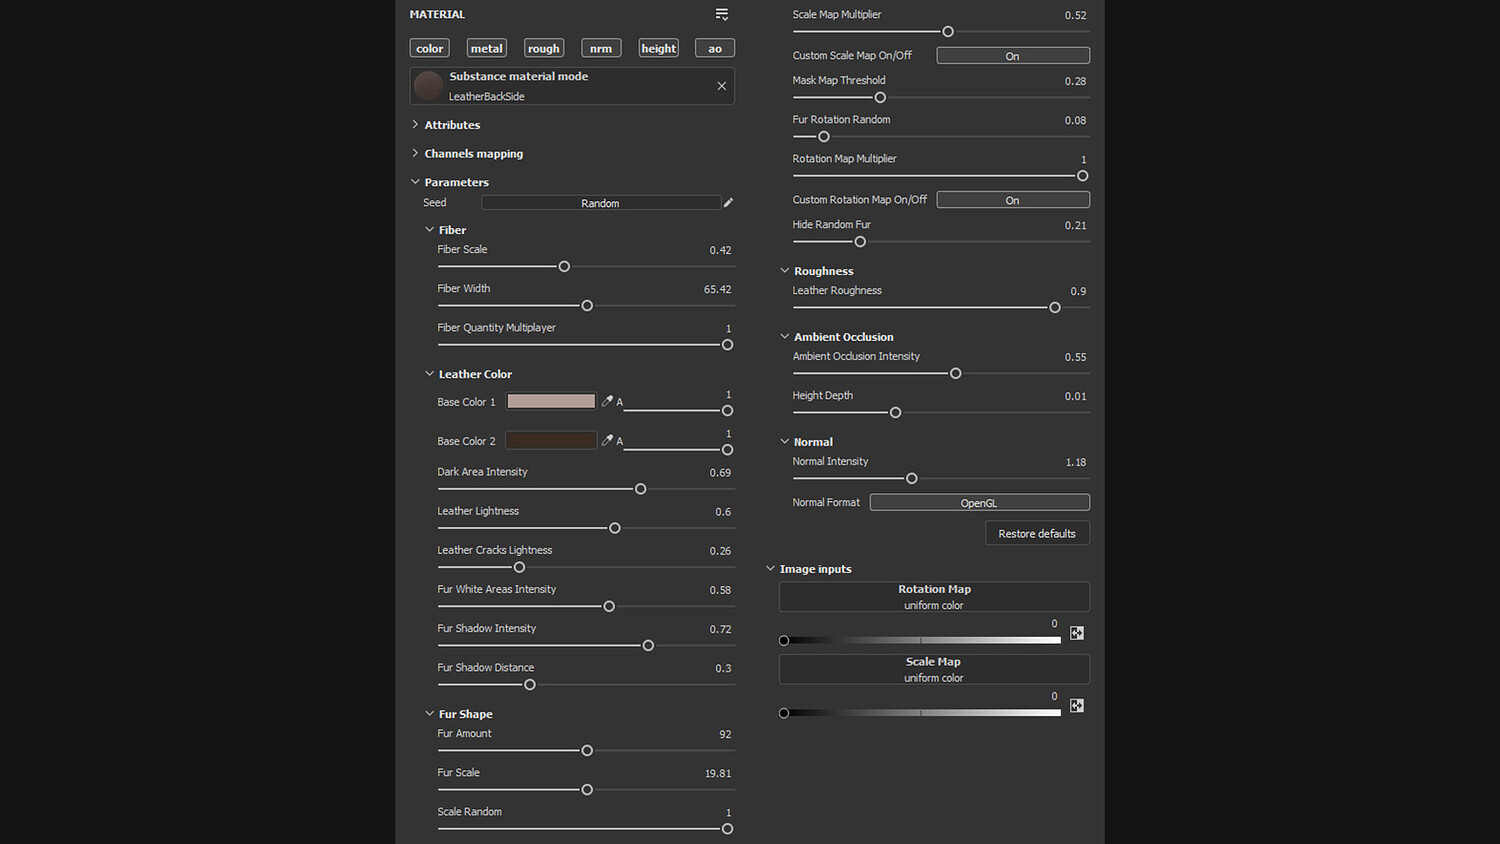Toggle the Custom Rotation Map On/Off button
The image size is (1500, 844).
[1012, 200]
